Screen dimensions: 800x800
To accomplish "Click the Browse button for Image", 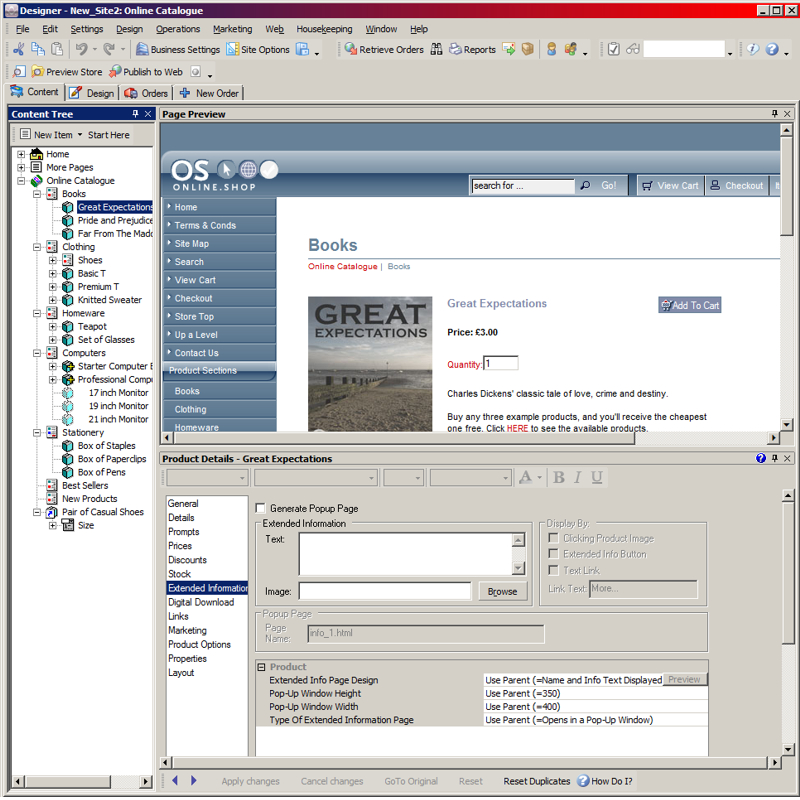I will point(503,591).
